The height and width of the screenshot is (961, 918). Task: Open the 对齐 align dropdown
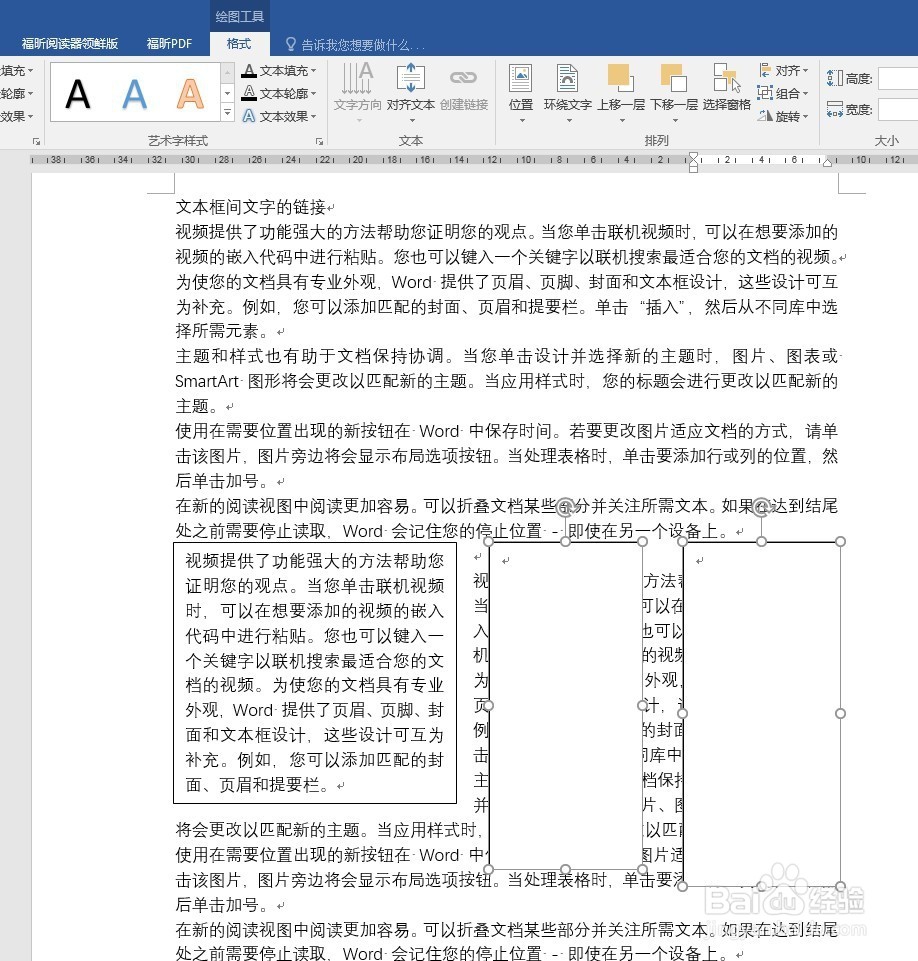(783, 70)
